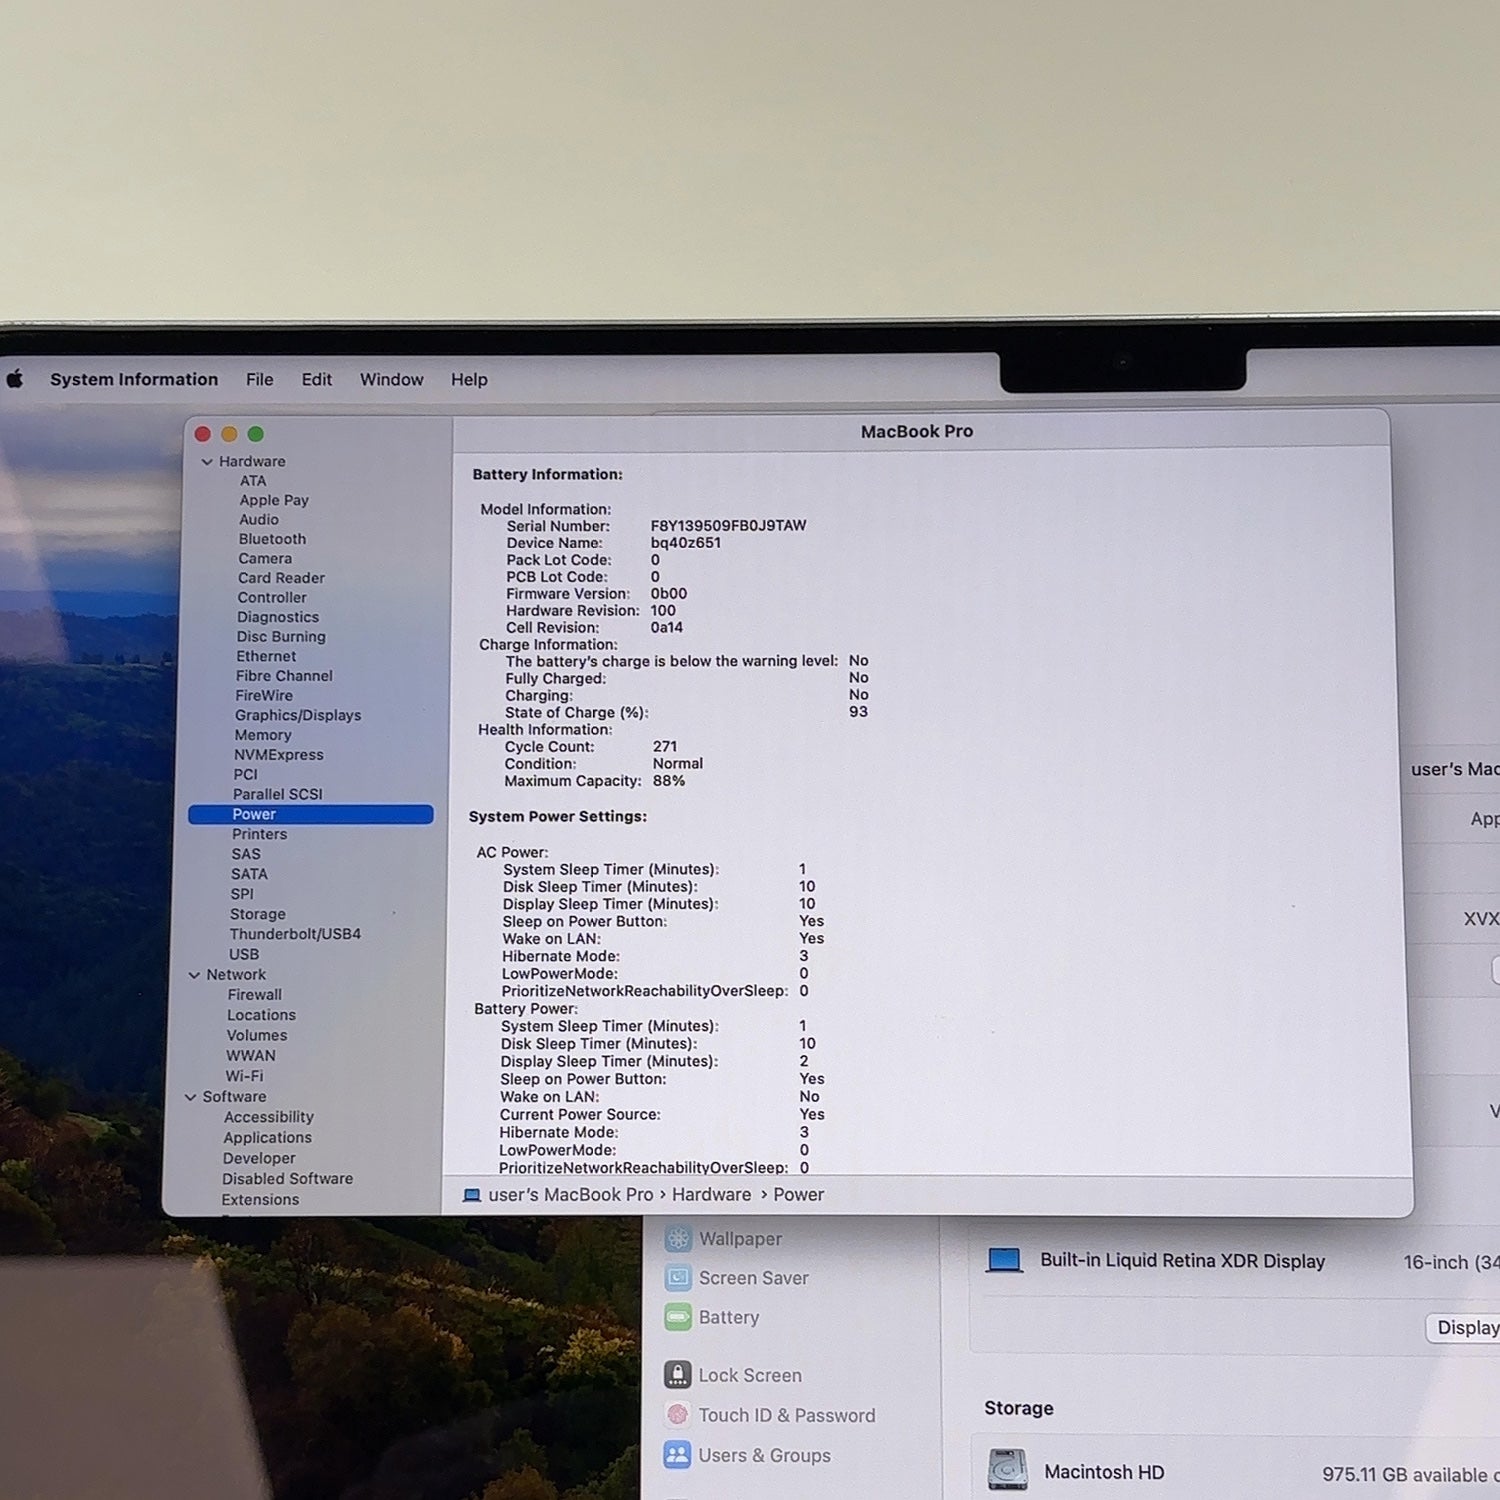
Task: Open the Help menu
Action: [x=469, y=379]
